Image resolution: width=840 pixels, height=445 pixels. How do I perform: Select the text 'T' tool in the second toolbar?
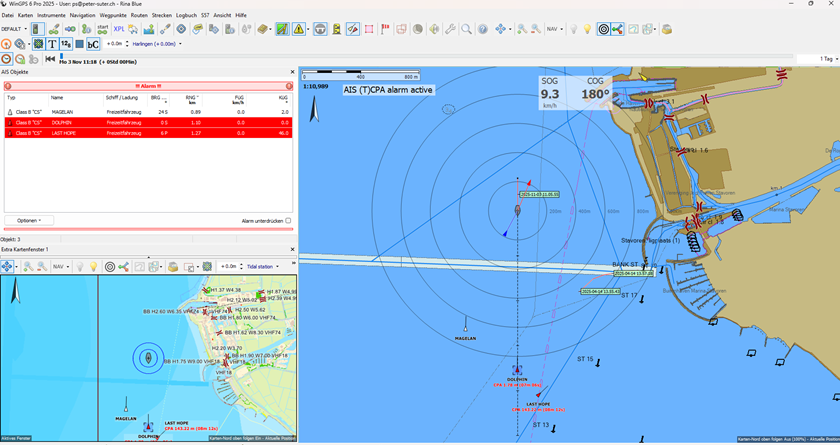click(52, 44)
